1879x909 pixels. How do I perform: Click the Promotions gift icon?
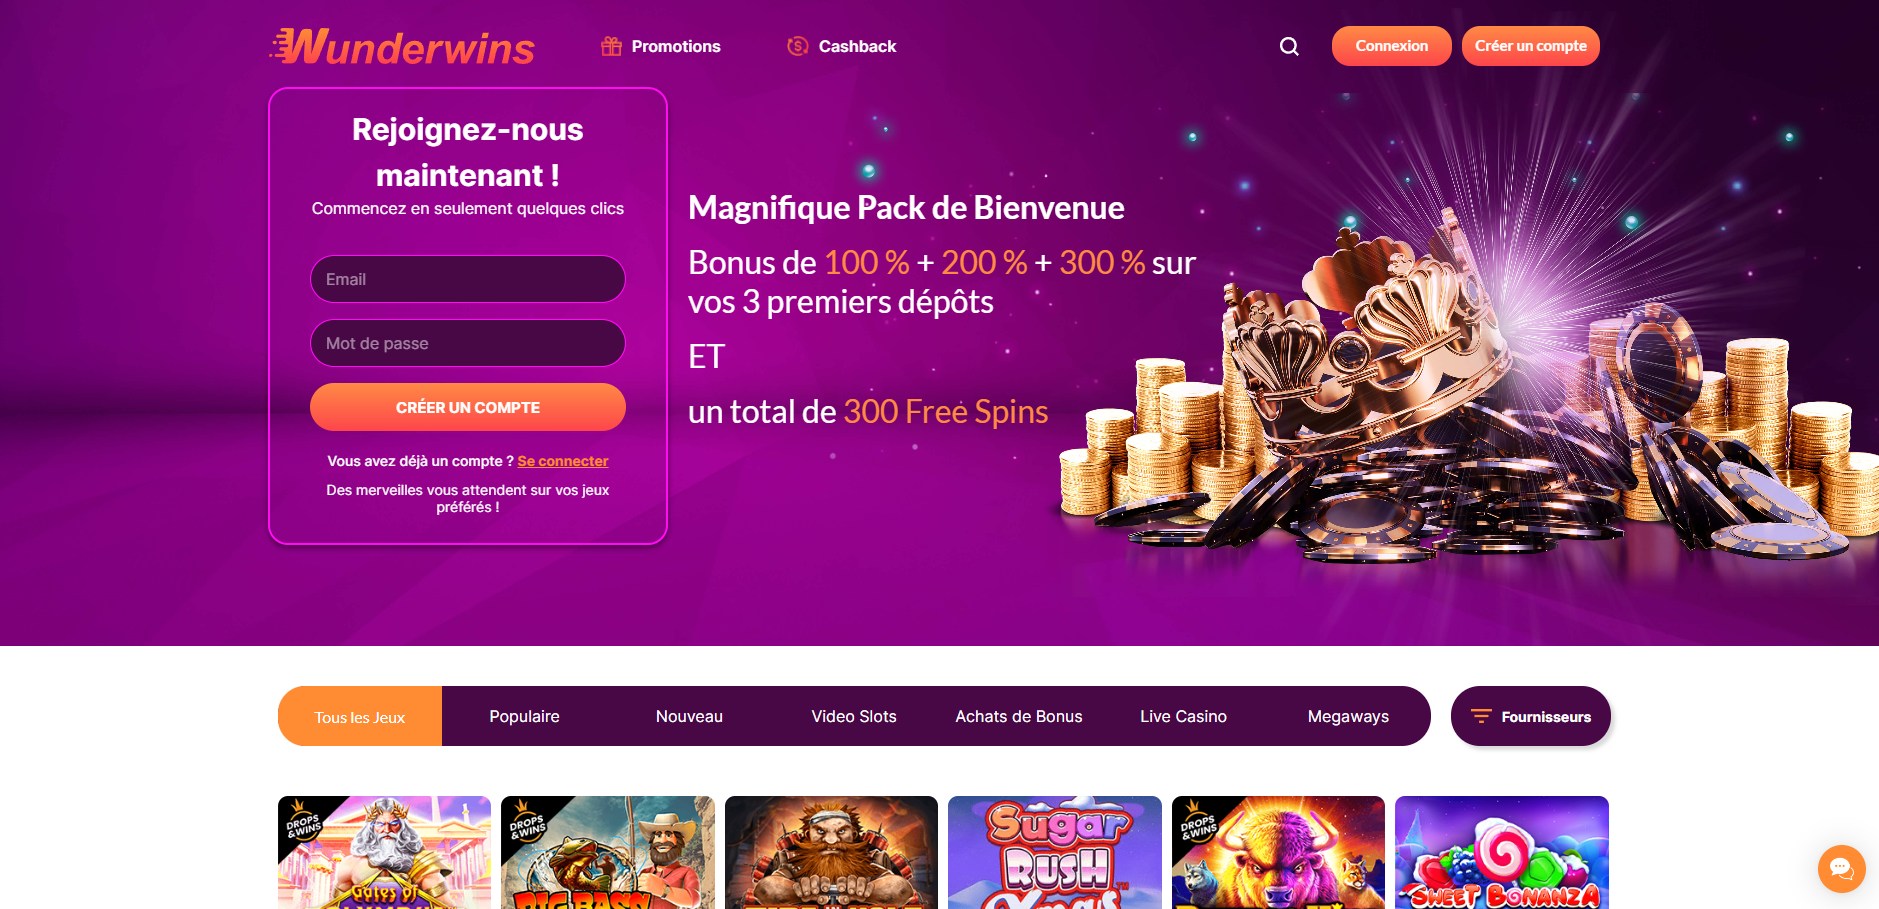[x=611, y=46]
